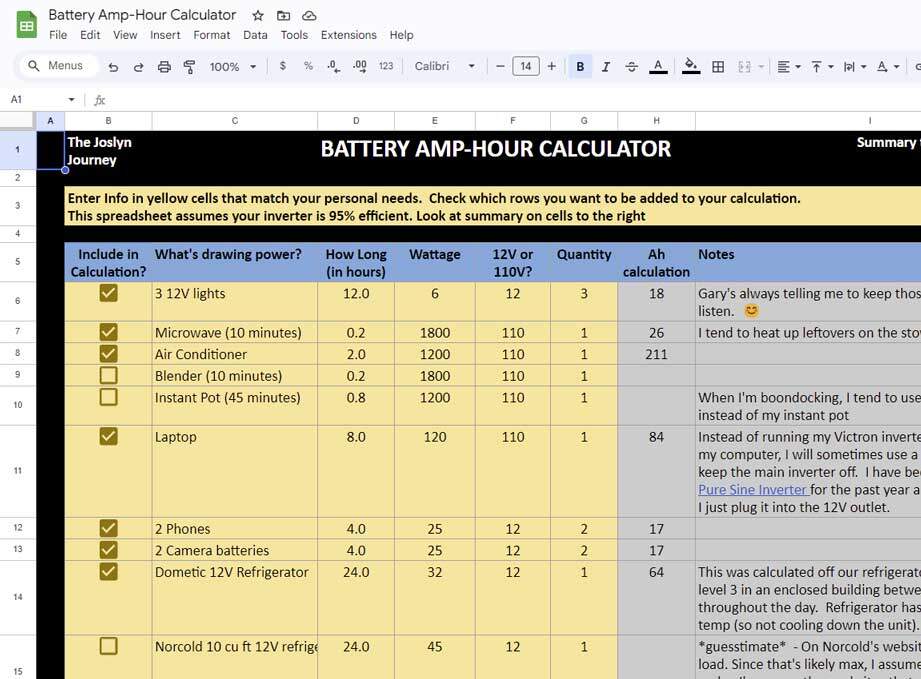The height and width of the screenshot is (679, 921).
Task: Select the Air Conditioner wattage cell 1200
Action: (435, 354)
